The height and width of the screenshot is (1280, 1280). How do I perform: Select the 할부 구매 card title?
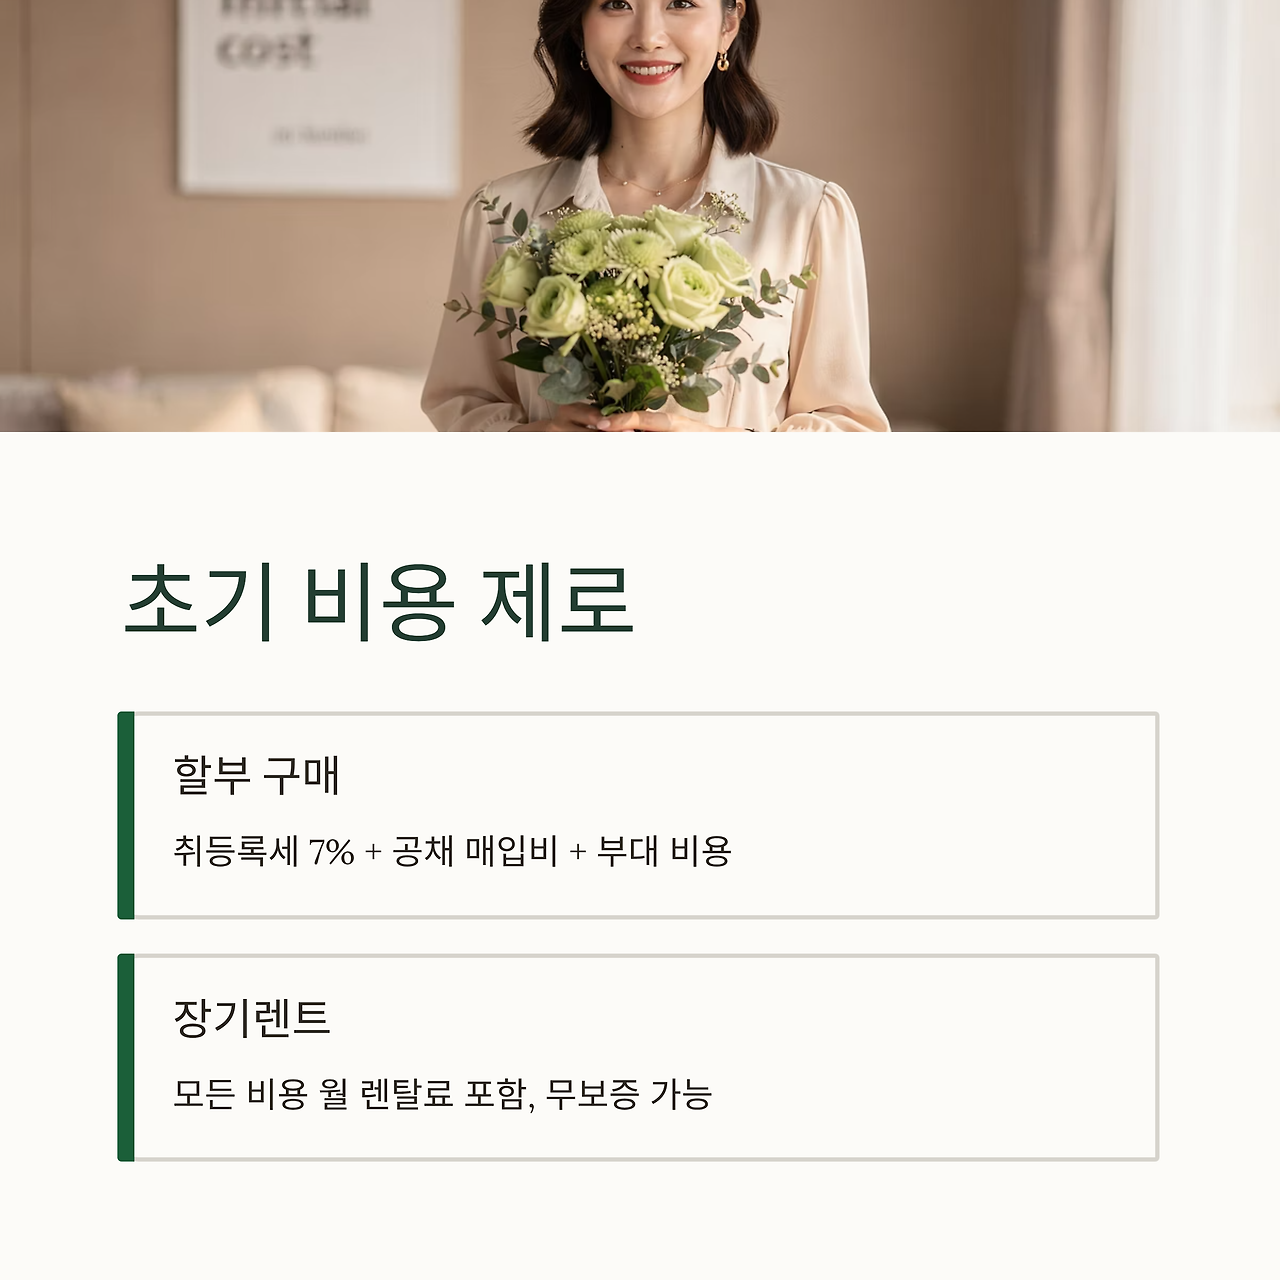257,775
